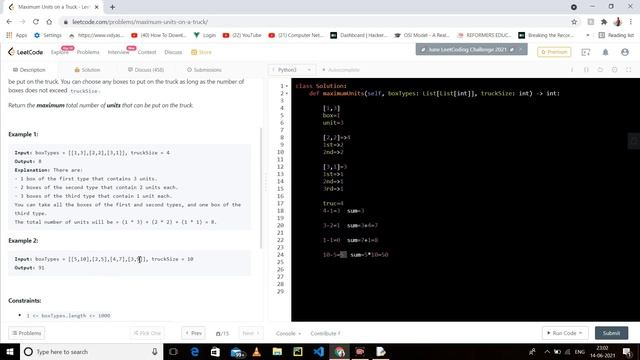Open the Reading list
640x360 pixels.
[x=616, y=35]
